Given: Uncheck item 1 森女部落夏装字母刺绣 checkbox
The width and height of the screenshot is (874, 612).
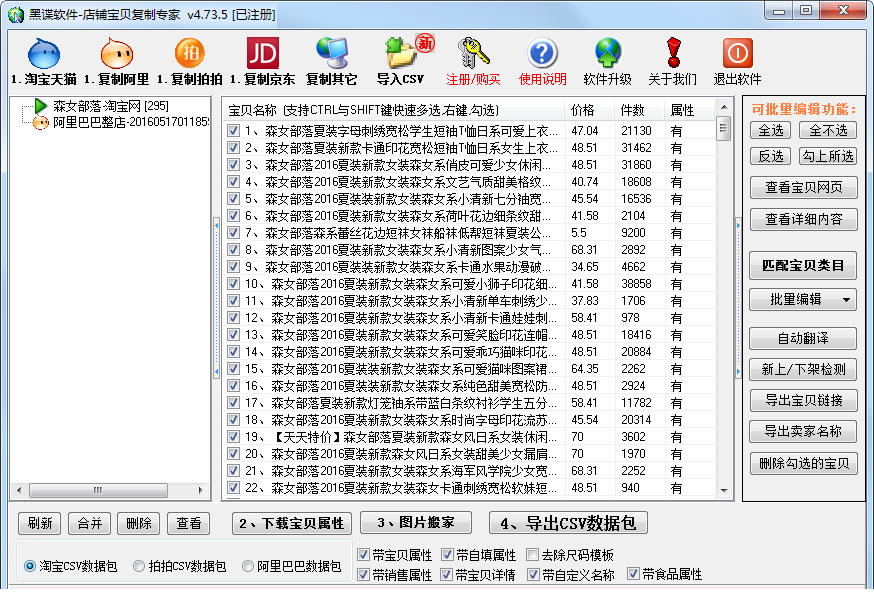Looking at the screenshot, I should pos(234,130).
